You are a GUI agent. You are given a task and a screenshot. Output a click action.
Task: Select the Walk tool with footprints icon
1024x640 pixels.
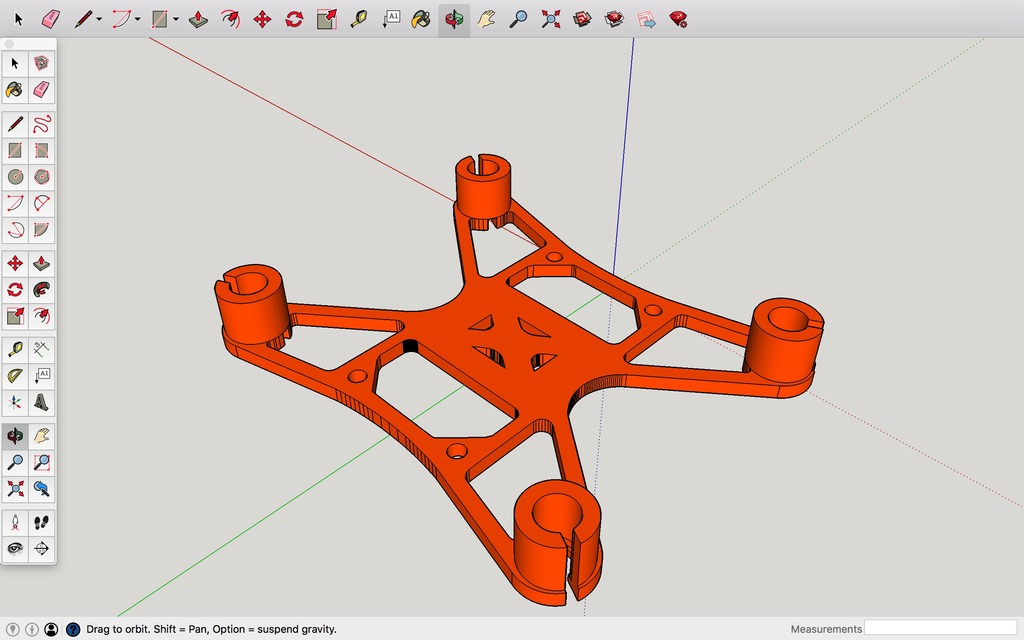pyautogui.click(x=41, y=522)
